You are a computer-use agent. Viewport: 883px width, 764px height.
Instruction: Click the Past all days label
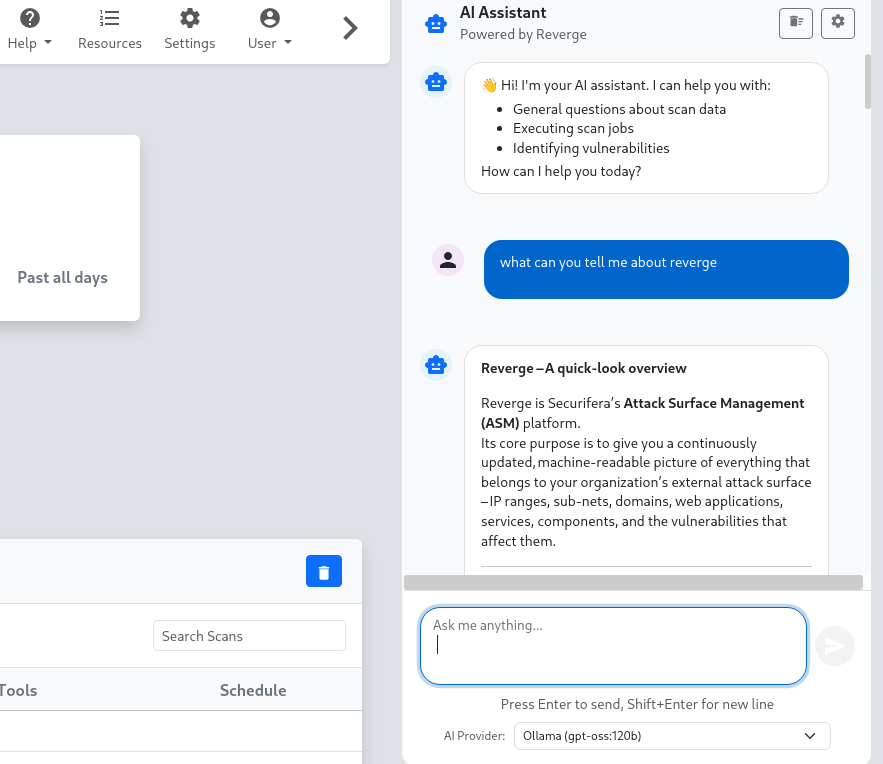62,277
